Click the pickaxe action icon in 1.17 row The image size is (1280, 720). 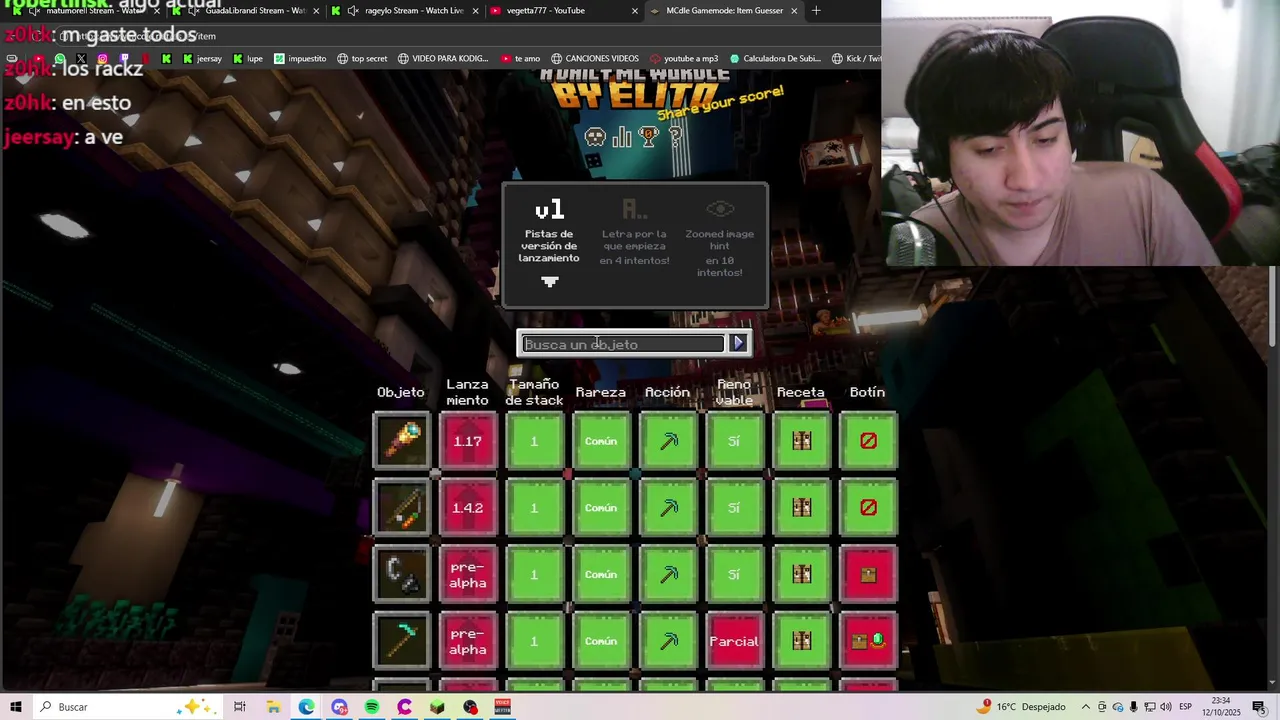[x=668, y=441]
